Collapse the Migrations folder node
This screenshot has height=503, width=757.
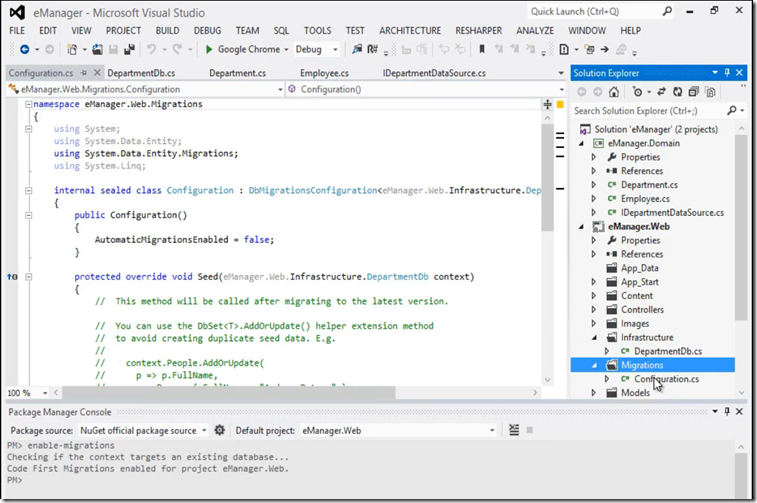[594, 365]
